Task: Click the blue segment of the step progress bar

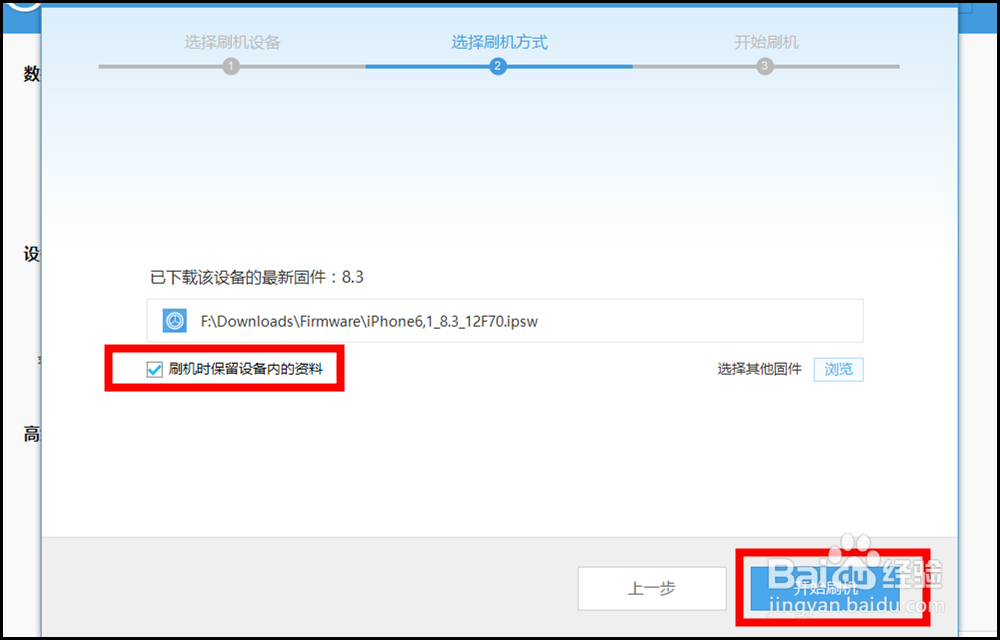Action: (x=499, y=66)
